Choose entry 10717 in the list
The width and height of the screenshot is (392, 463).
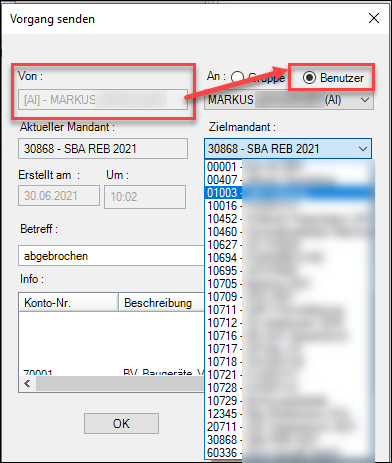click(x=289, y=349)
